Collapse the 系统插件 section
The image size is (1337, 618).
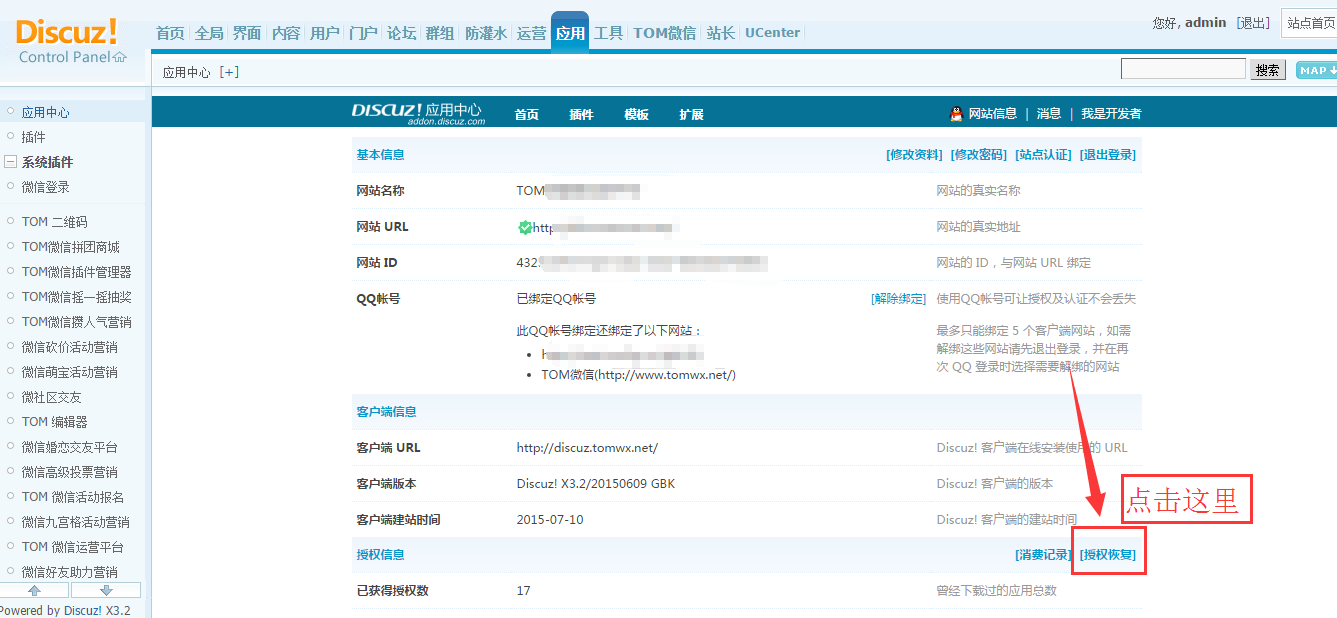point(10,162)
